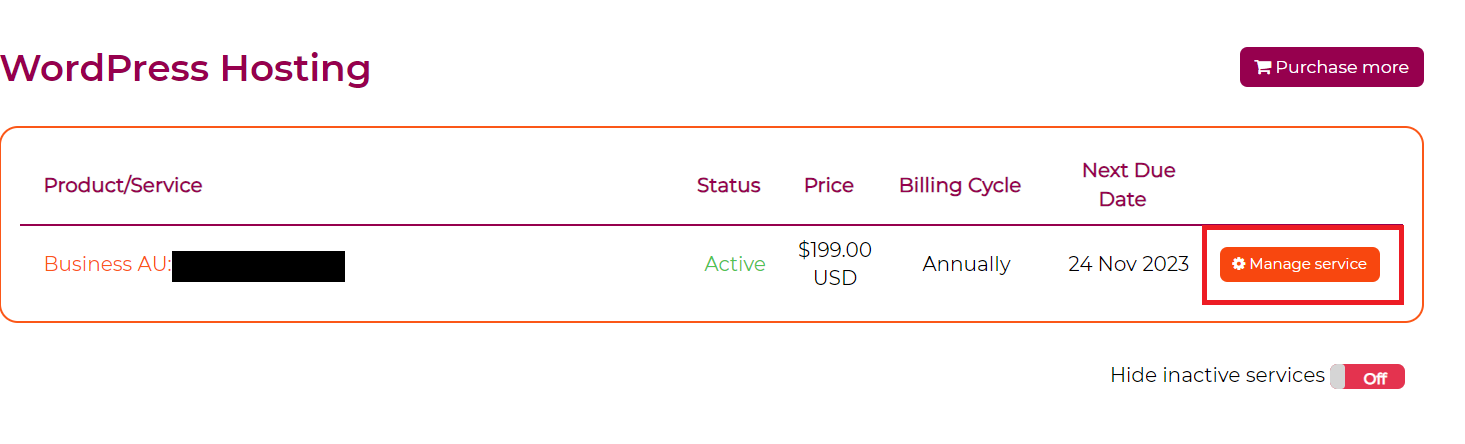Click the Next Due Date column header
1465x444 pixels.
coord(1128,184)
